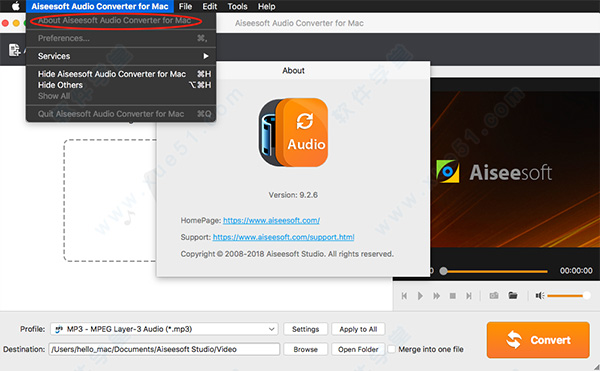
Task: Start conversion with Convert button
Action: point(538,340)
